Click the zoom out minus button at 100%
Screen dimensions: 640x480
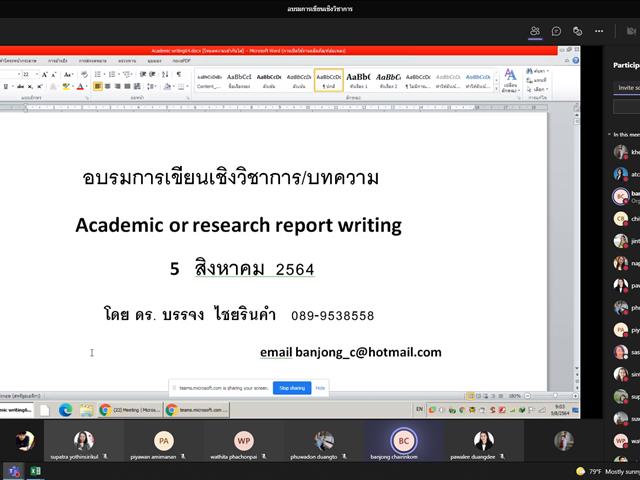click(x=527, y=396)
